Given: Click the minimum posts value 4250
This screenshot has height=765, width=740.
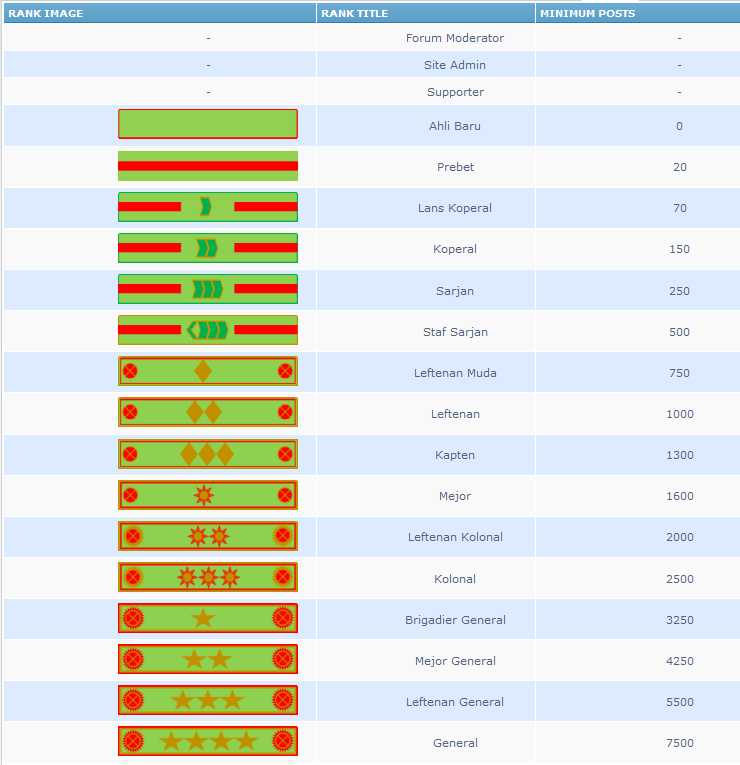Looking at the screenshot, I should pyautogui.click(x=680, y=661).
